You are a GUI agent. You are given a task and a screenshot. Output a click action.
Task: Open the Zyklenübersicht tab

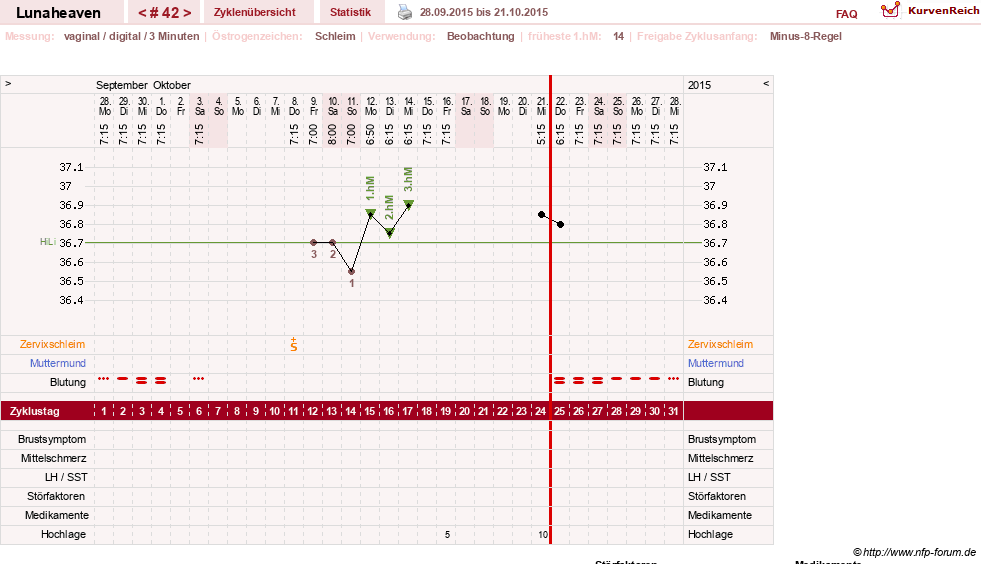click(x=255, y=12)
